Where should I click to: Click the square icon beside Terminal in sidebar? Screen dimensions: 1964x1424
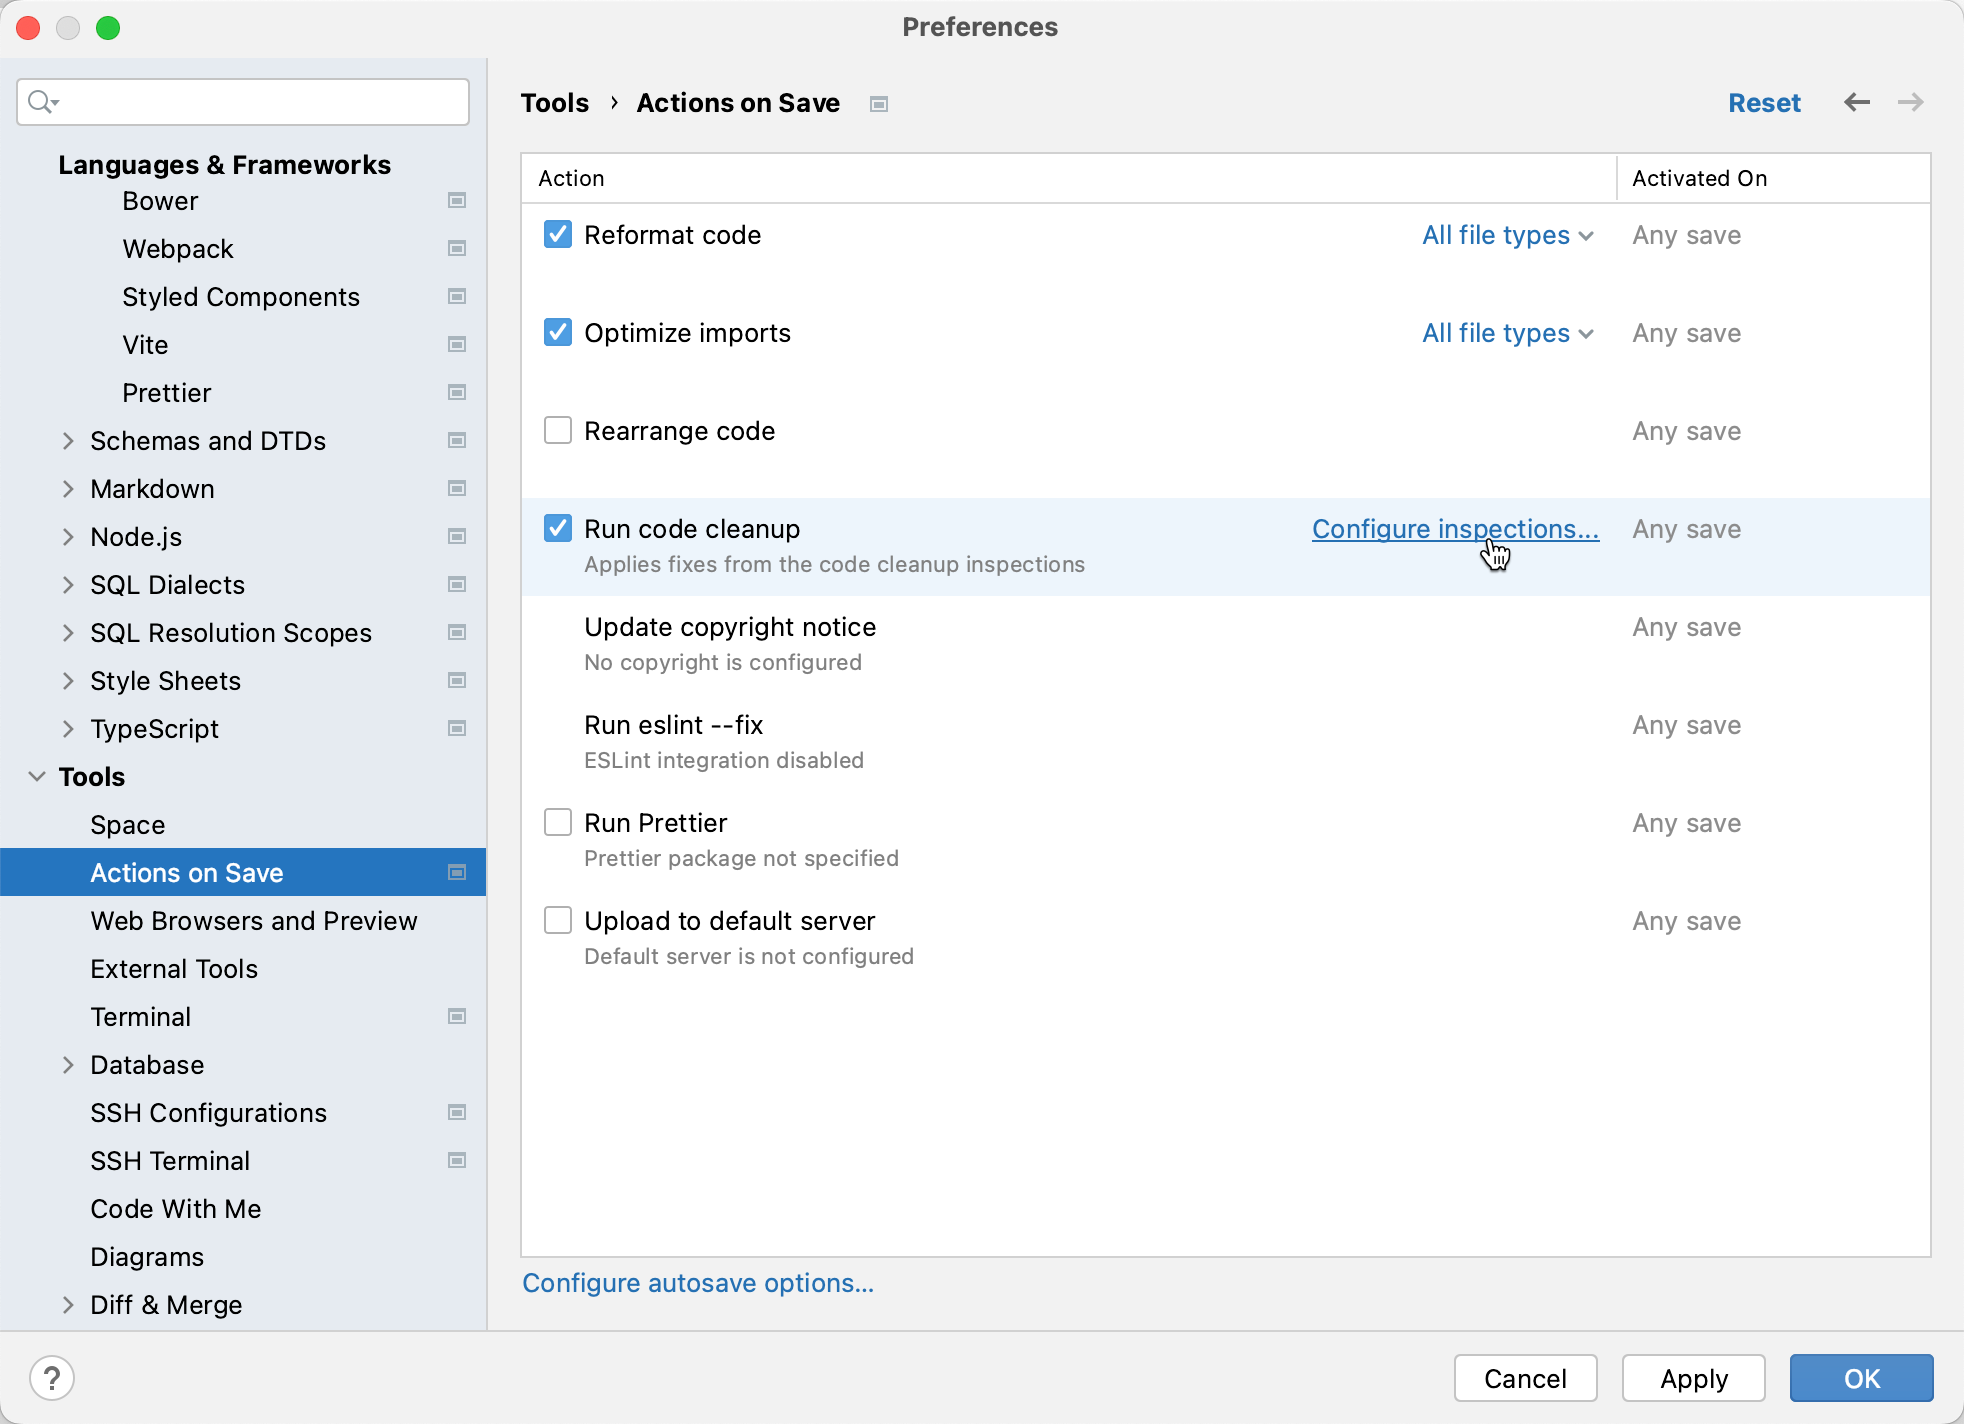pos(457,1016)
